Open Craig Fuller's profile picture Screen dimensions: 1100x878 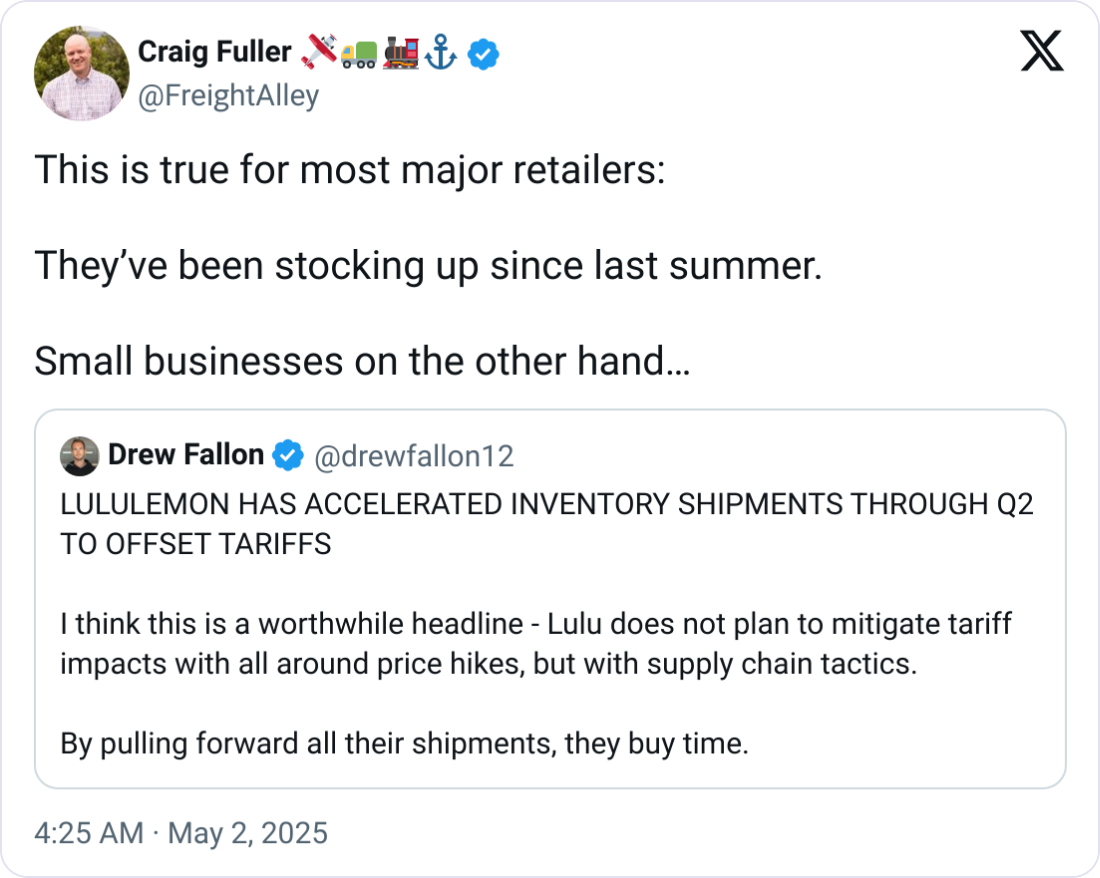pos(82,73)
